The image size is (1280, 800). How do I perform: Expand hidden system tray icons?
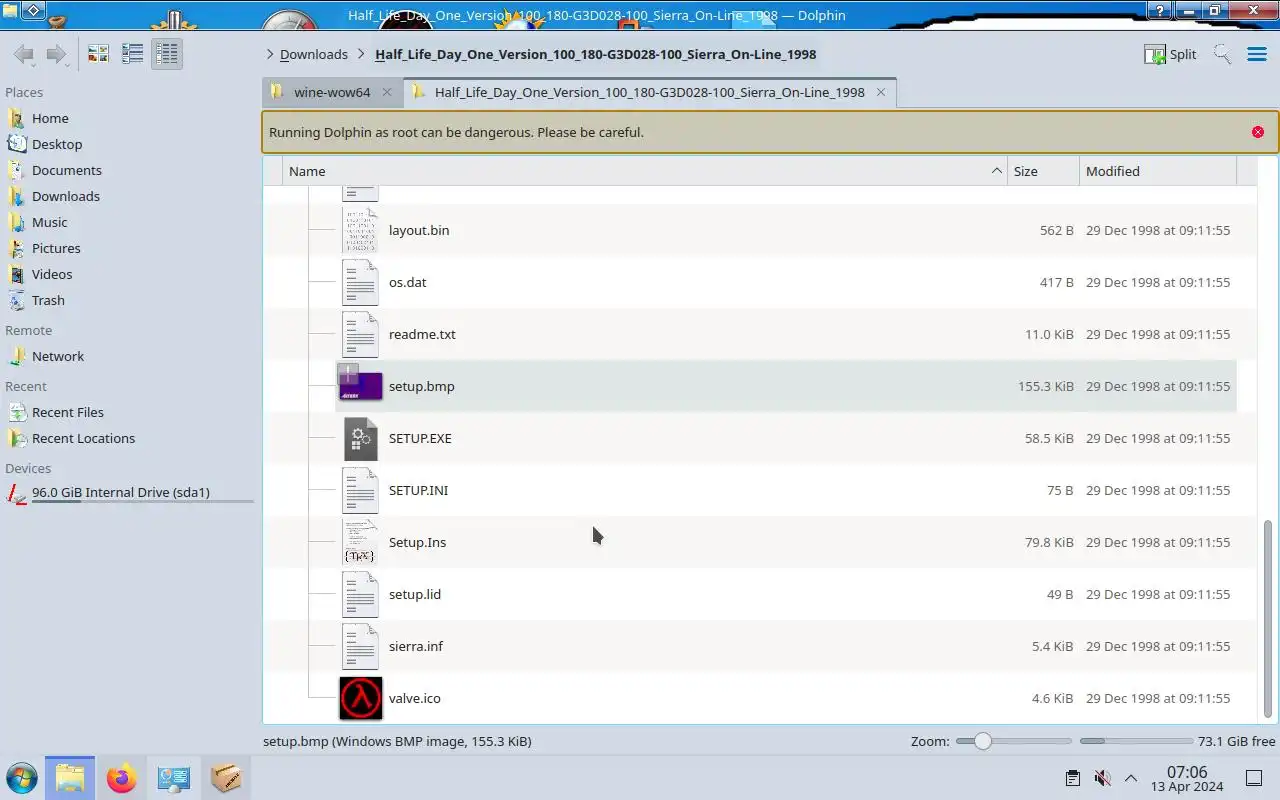point(1131,778)
